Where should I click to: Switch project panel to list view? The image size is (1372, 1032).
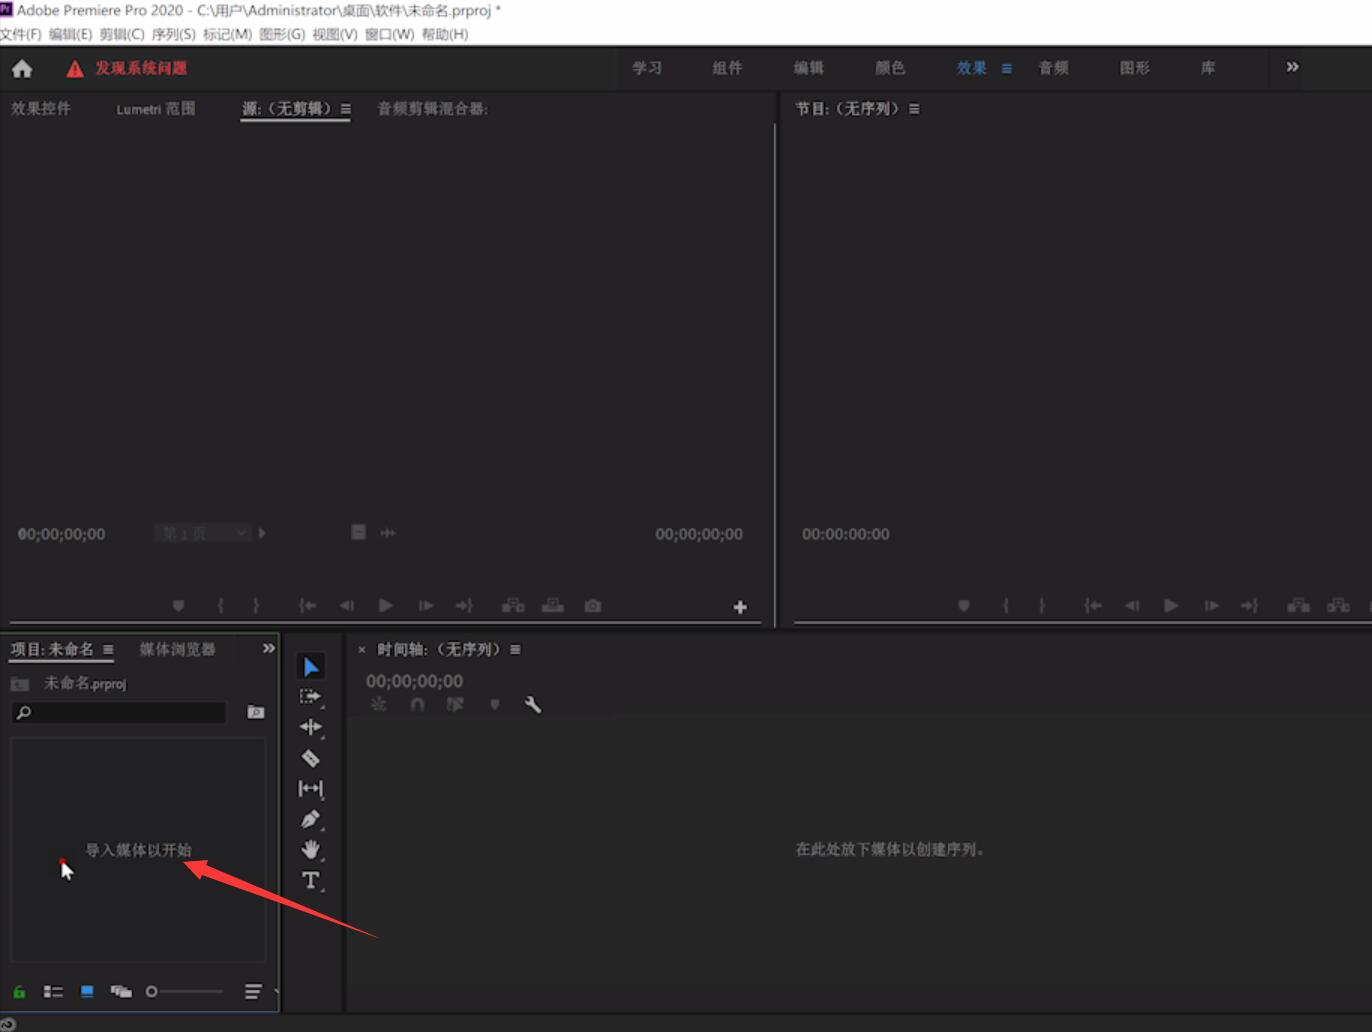pos(53,991)
